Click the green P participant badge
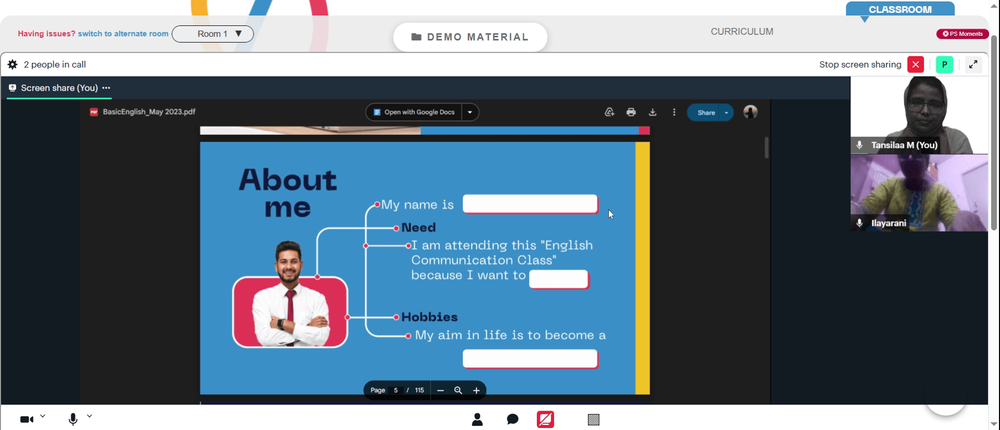 click(945, 64)
